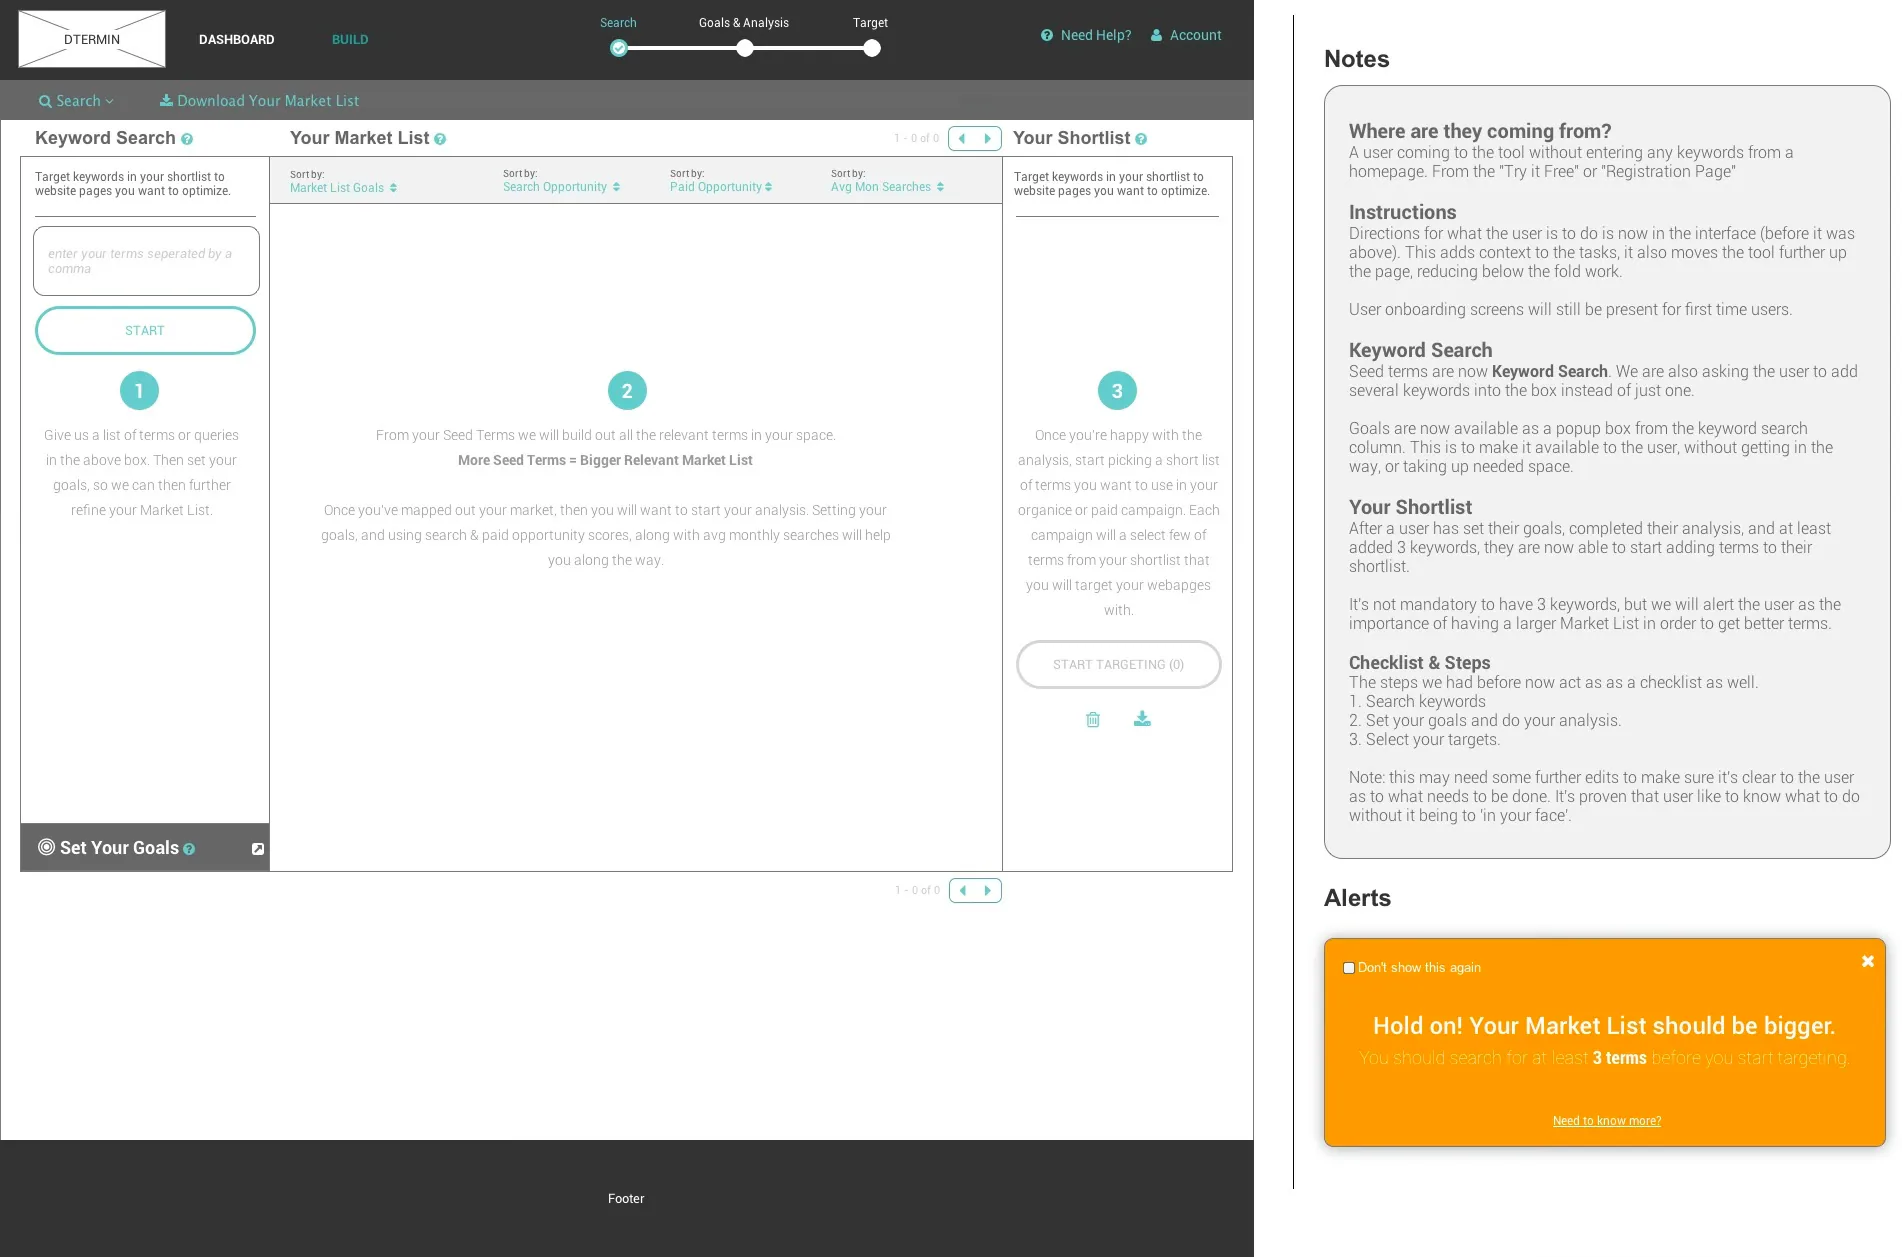
Task: Open the Set Your Goals panel bar
Action: point(145,848)
